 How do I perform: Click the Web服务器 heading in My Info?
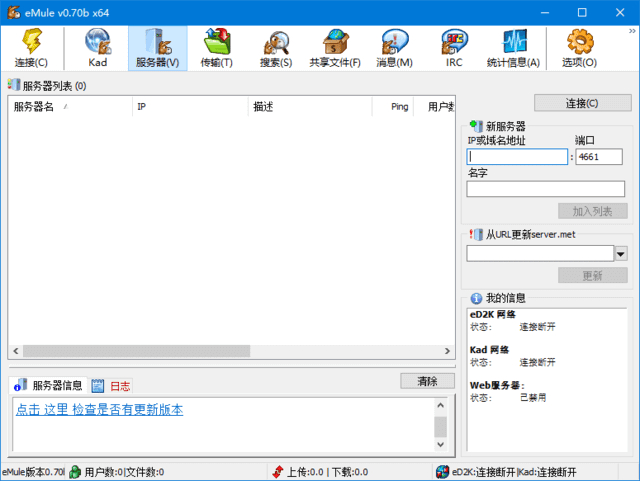click(497, 385)
